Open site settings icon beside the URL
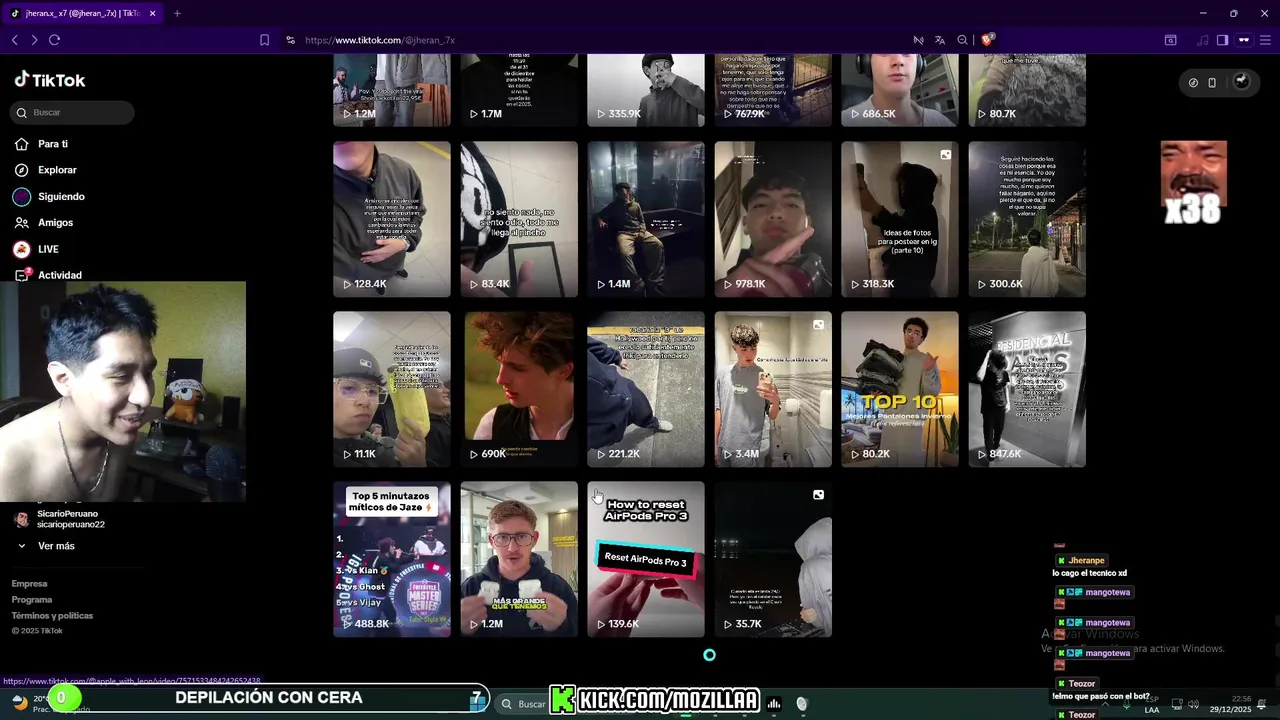 pyautogui.click(x=290, y=40)
